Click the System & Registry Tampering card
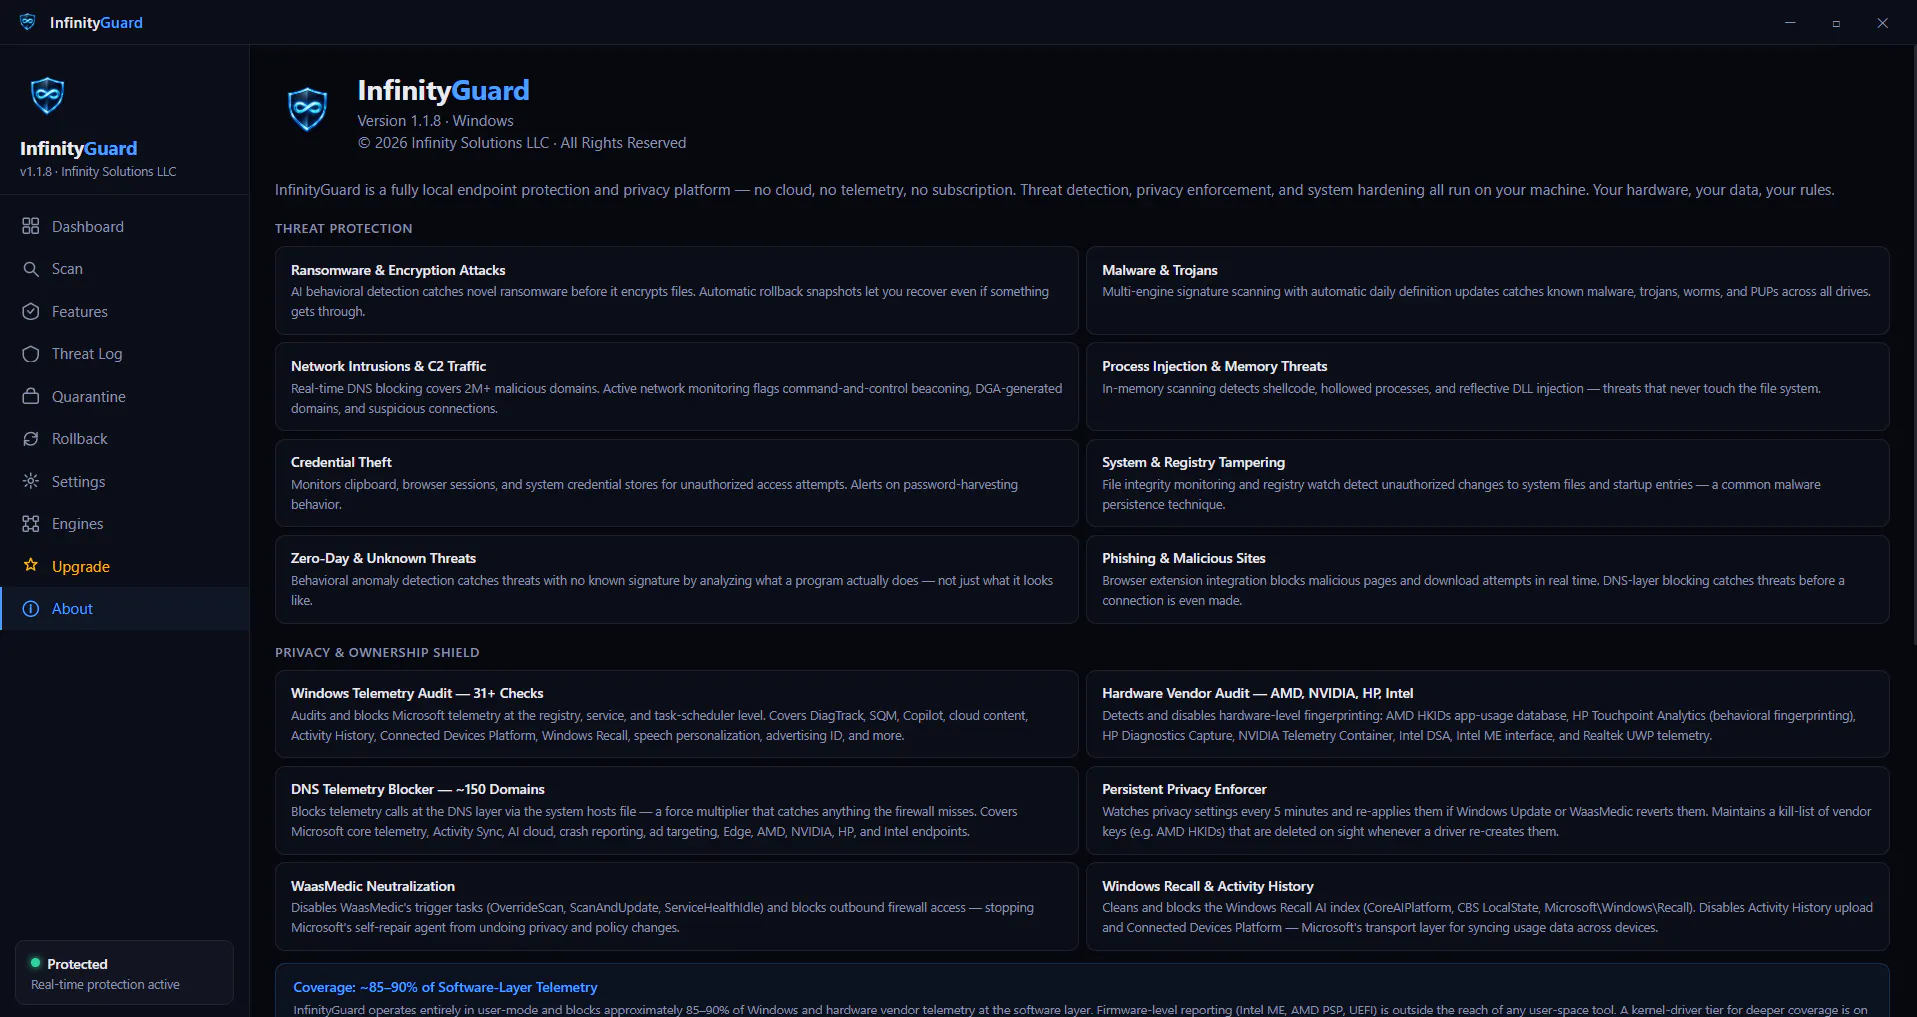This screenshot has width=1917, height=1017. (1487, 482)
